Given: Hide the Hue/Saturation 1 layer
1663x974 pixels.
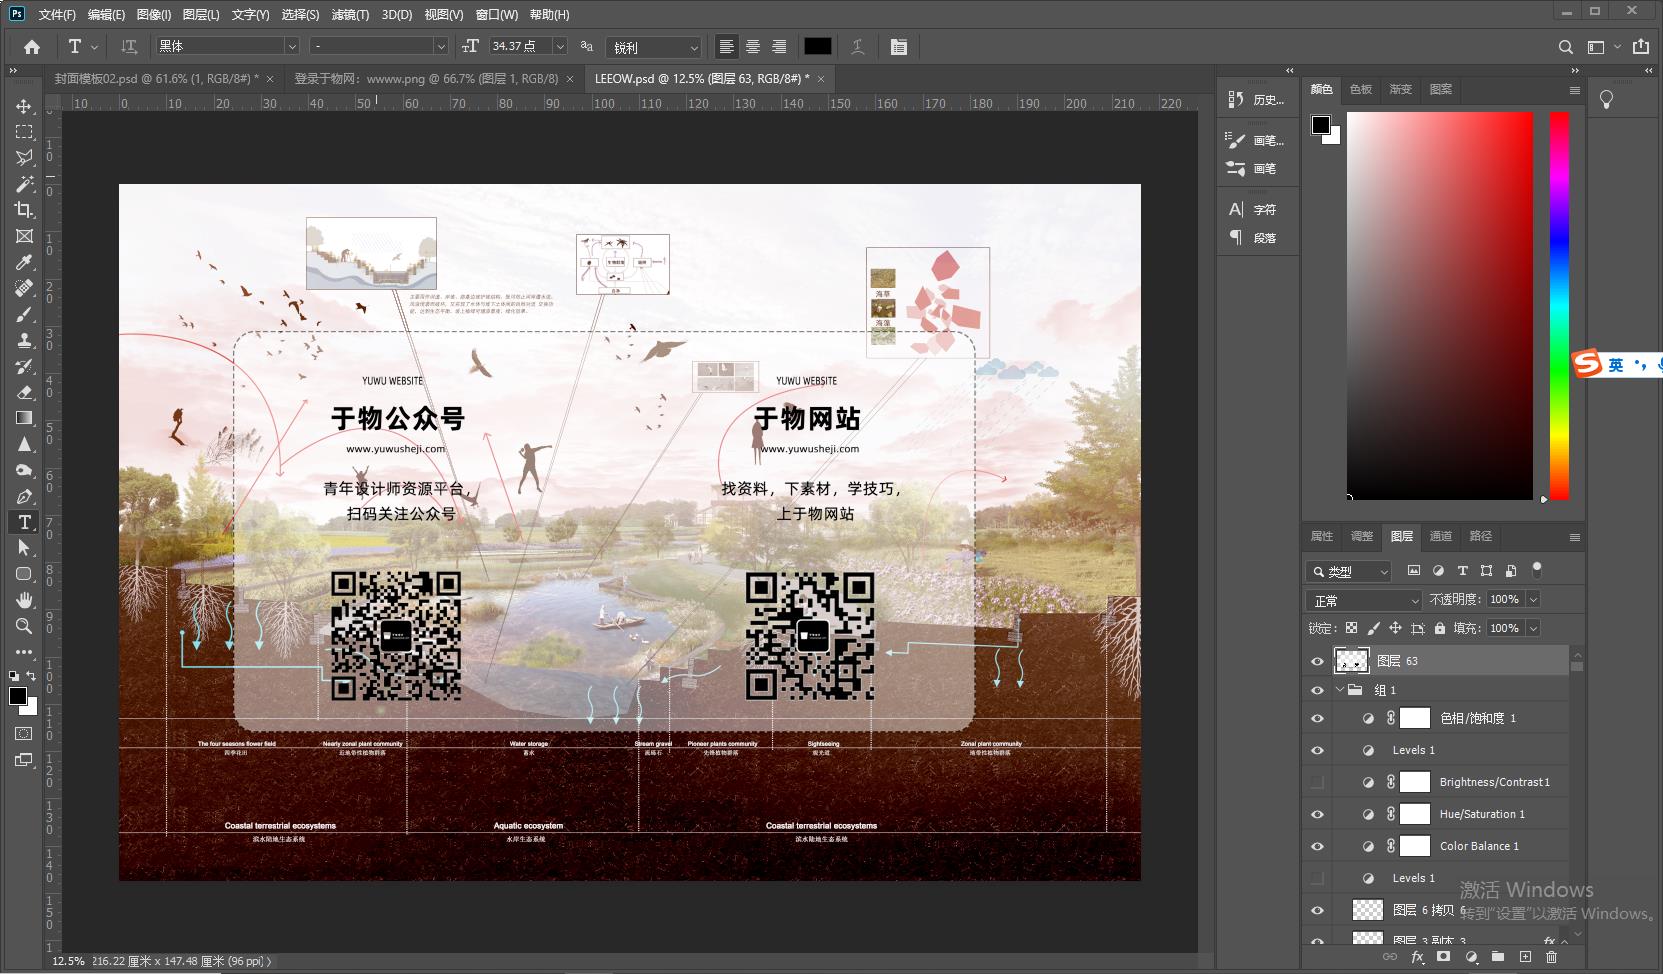Looking at the screenshot, I should point(1317,814).
